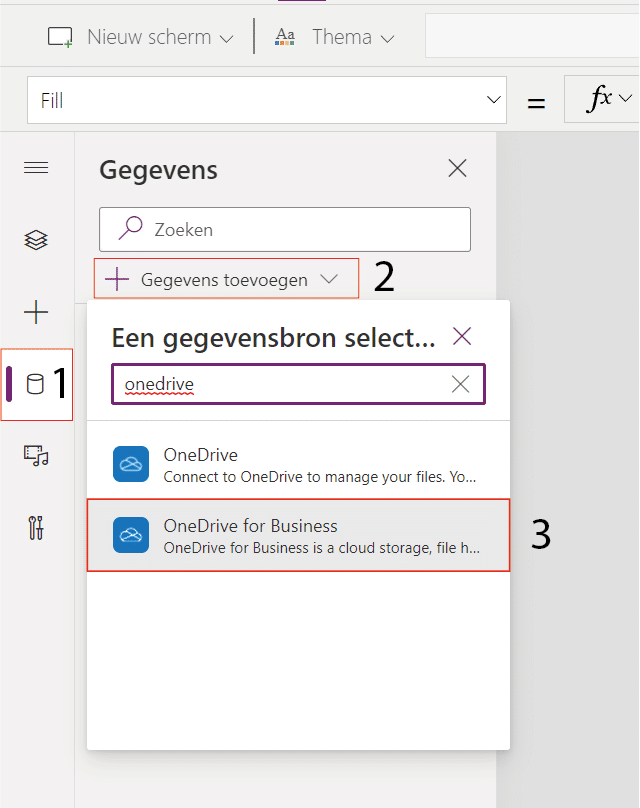The image size is (640, 808).
Task: Click the OneDrive for Business cloud icon
Action: (x=131, y=535)
